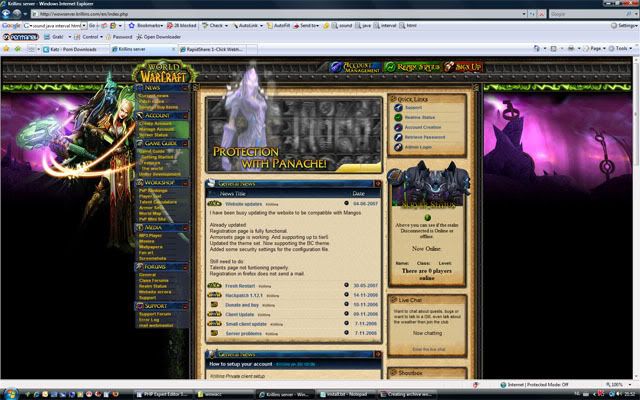640x400 pixels.
Task: Switch to the RapidShare 1-Click tab
Action: (x=211, y=49)
